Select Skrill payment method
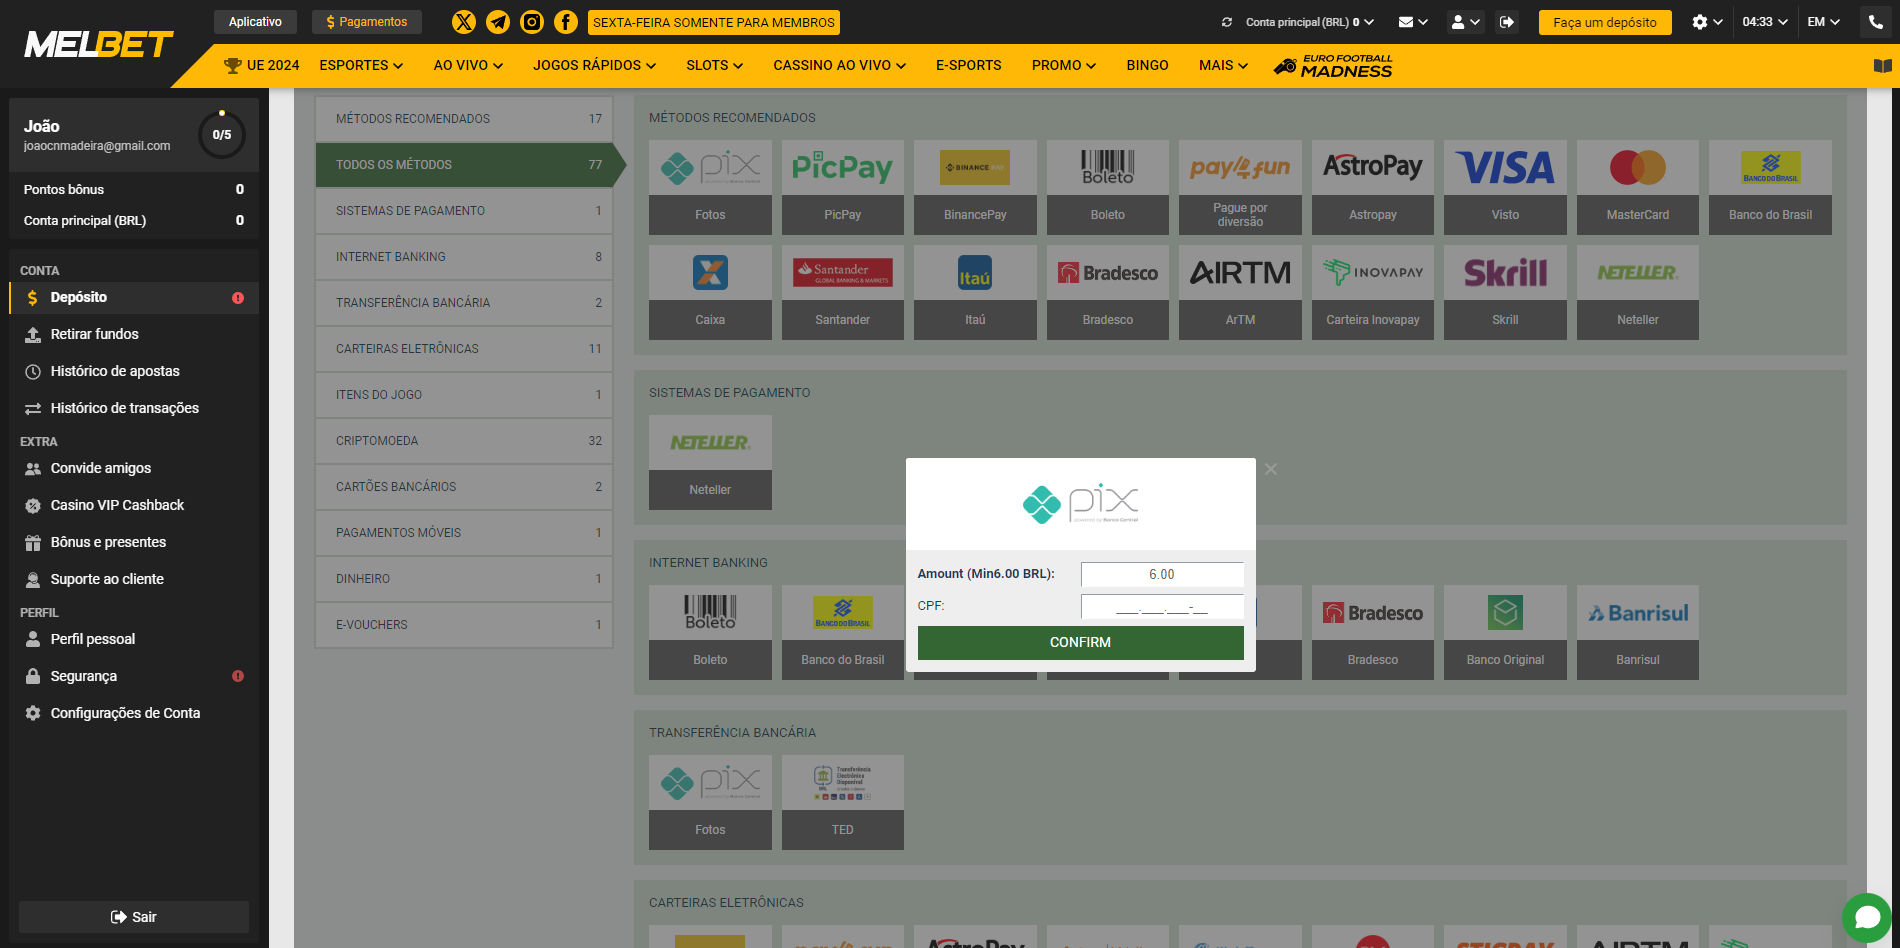The height and width of the screenshot is (948, 1900). click(1505, 292)
